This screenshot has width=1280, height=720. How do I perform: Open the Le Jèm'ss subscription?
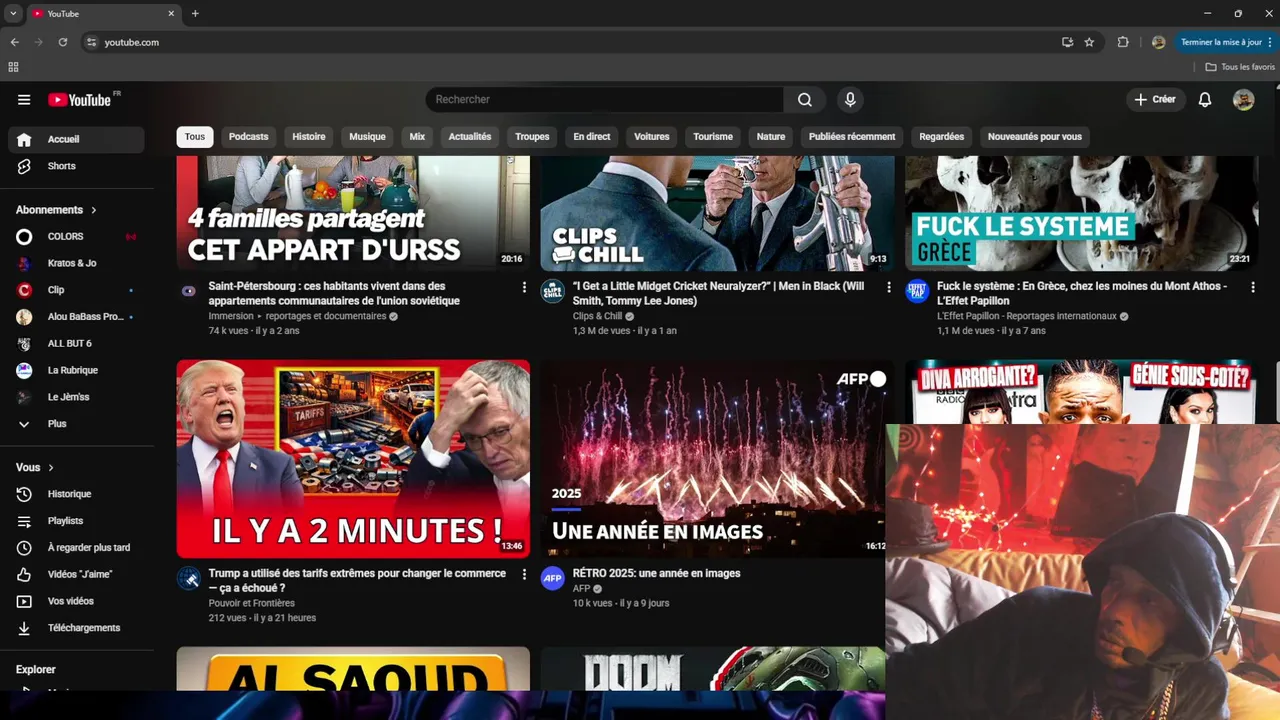[x=76, y=397]
